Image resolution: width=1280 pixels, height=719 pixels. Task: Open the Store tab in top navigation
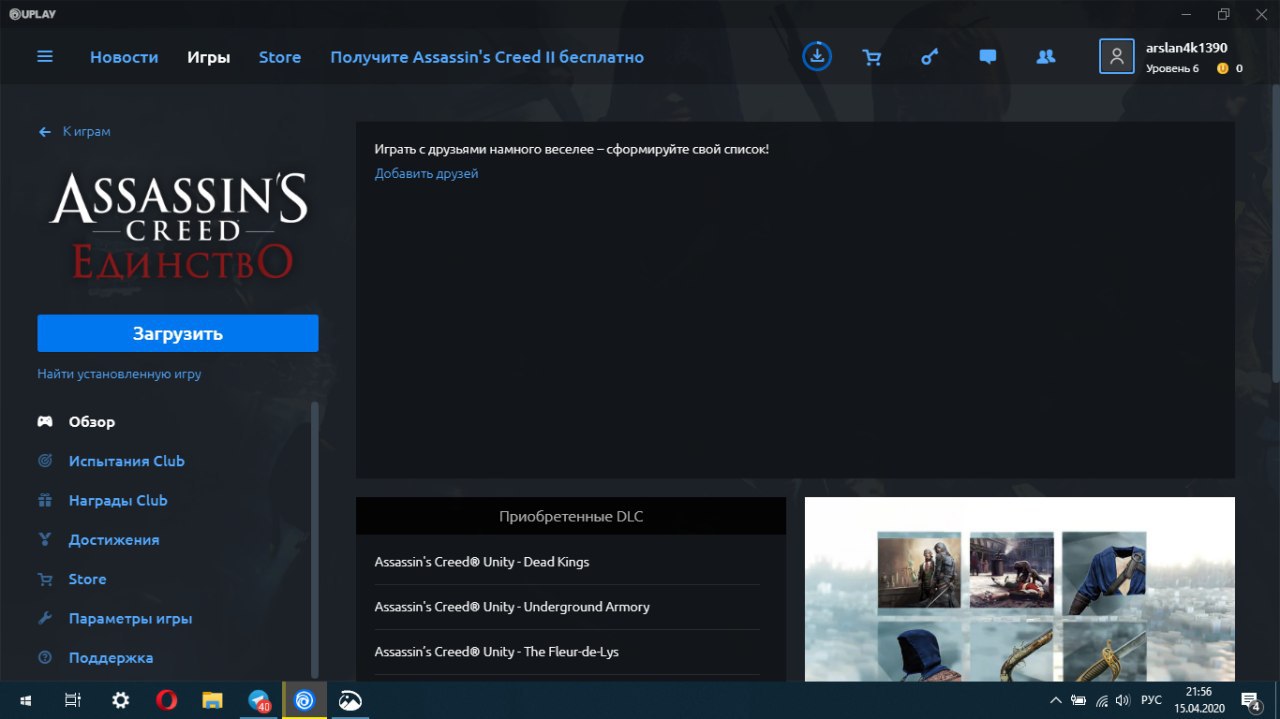coord(280,57)
